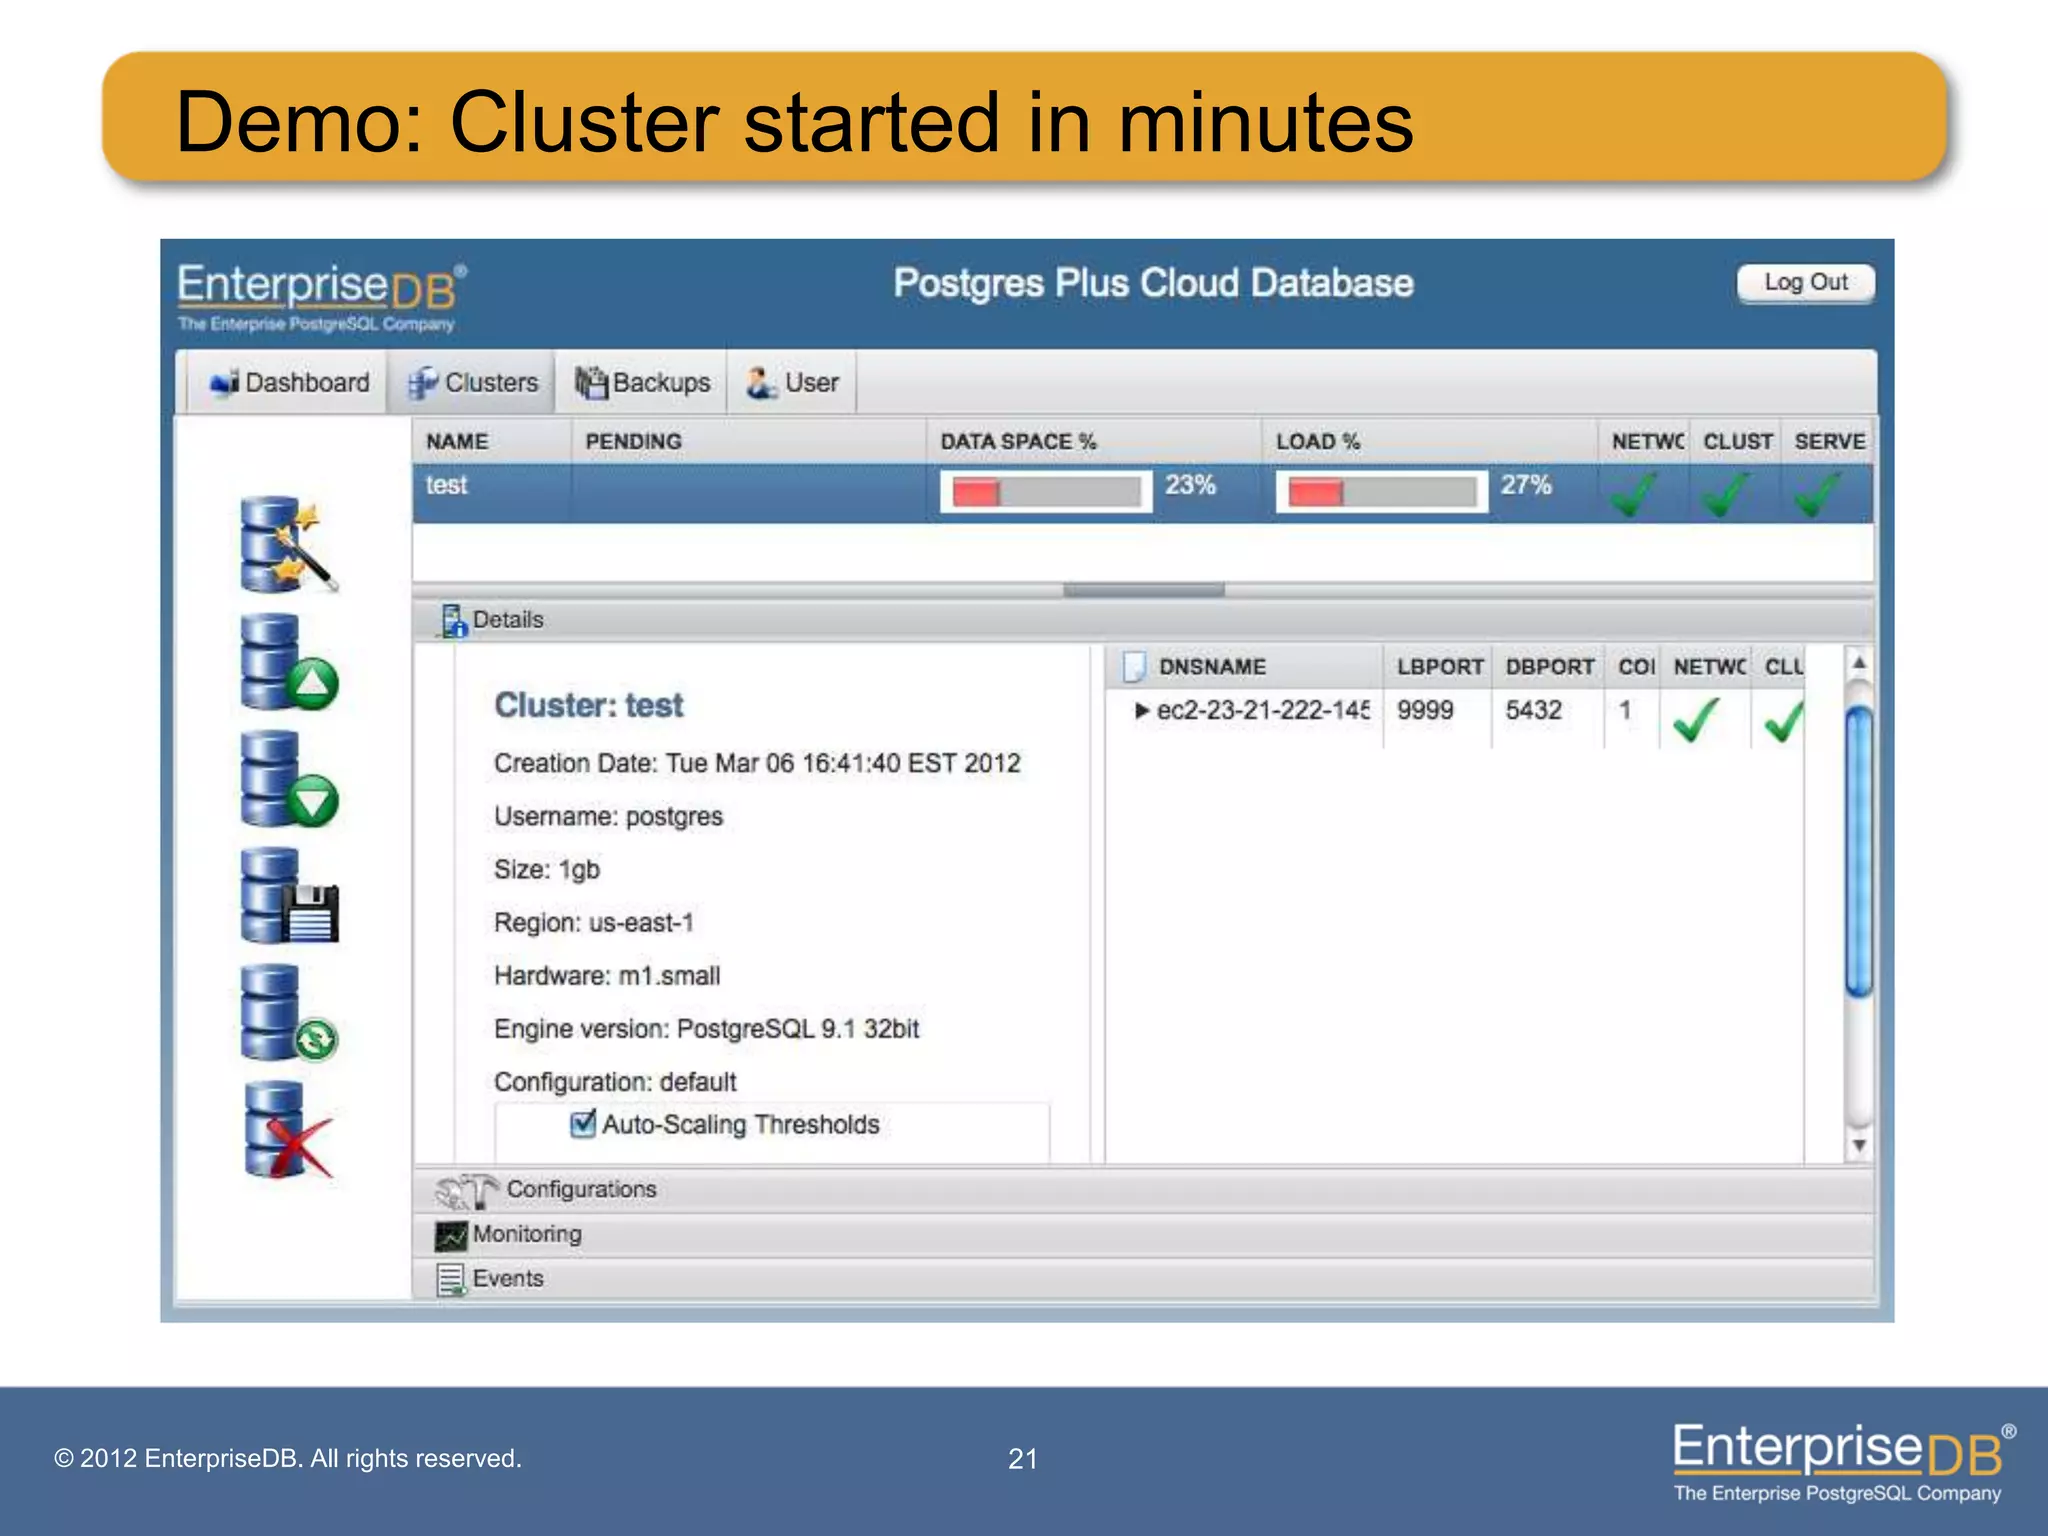The height and width of the screenshot is (1536, 2048).
Task: Click the 27% load progress bar
Action: click(1382, 492)
